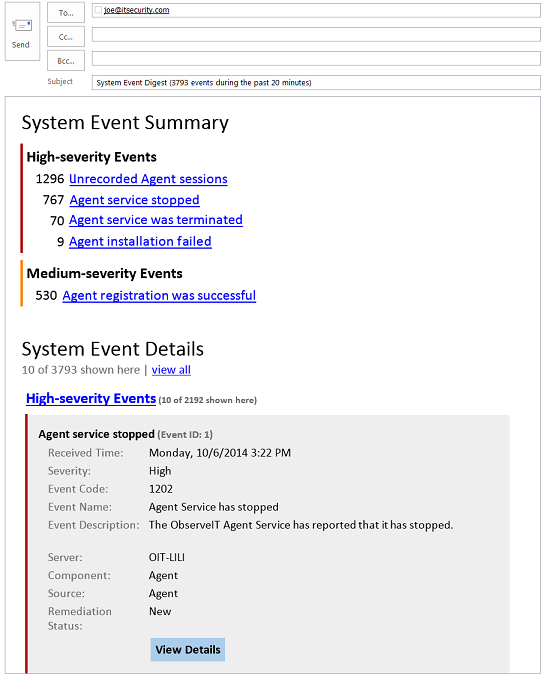Open Unrecorded Agent sessions link
The image size is (545, 674).
[x=148, y=179]
